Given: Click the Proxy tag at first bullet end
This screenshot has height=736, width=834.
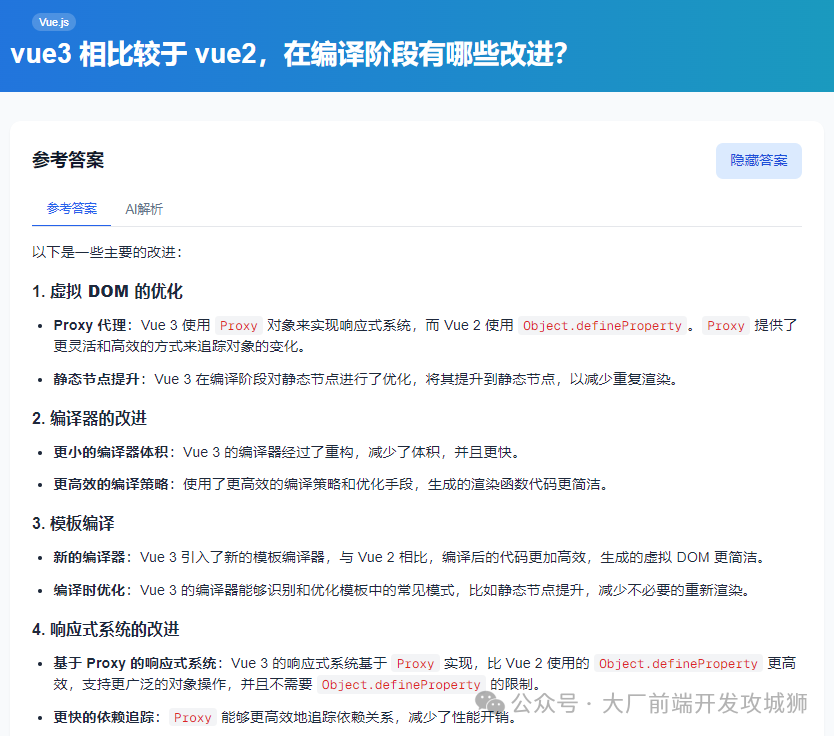Looking at the screenshot, I should [726, 325].
